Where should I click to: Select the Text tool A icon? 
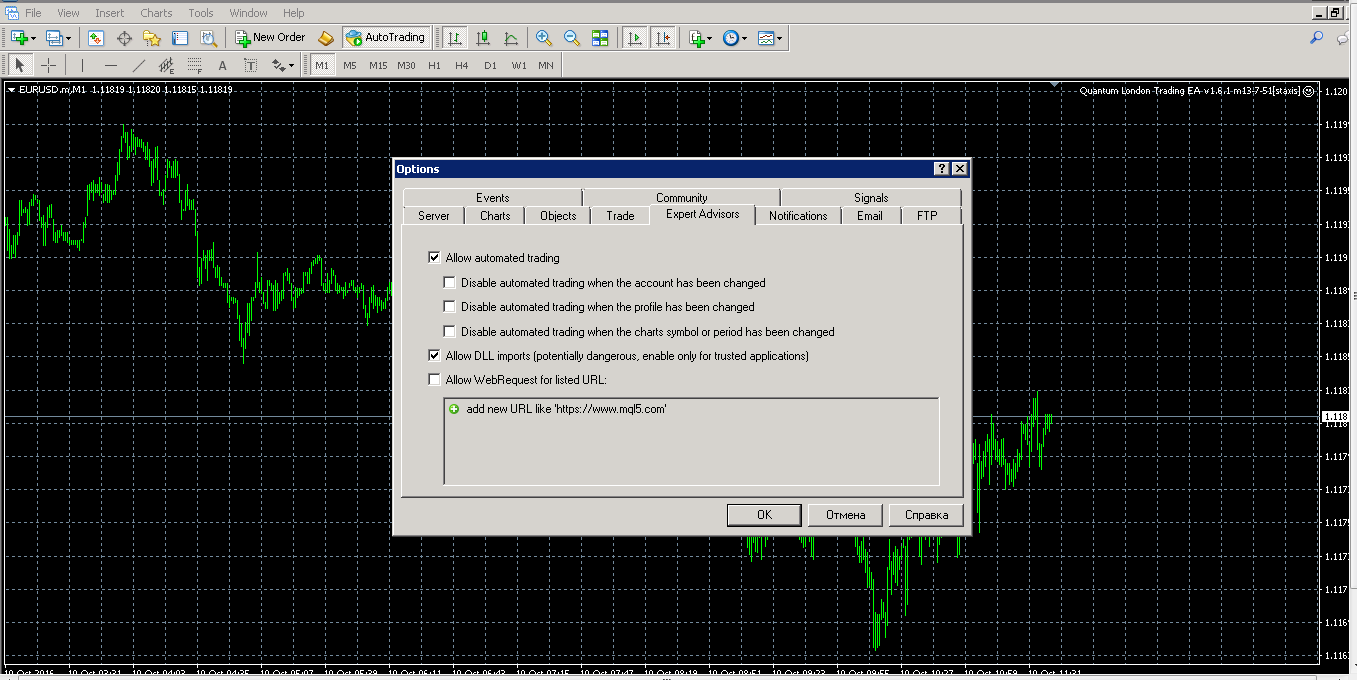click(x=222, y=66)
